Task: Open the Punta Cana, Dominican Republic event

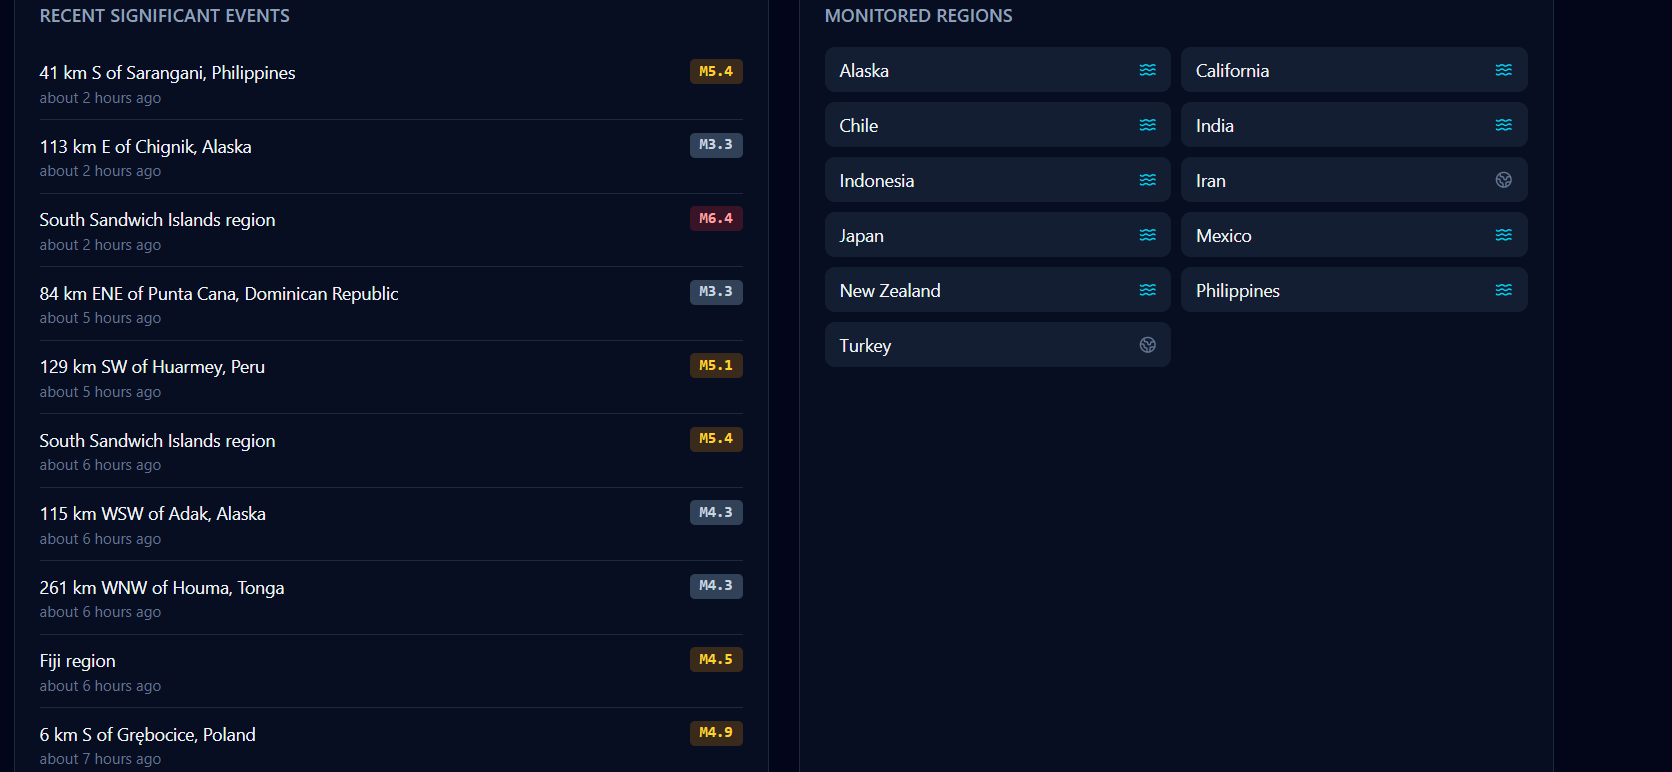Action: (x=391, y=304)
